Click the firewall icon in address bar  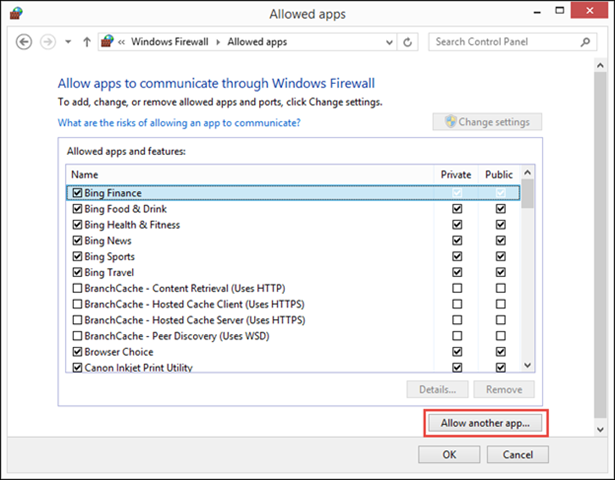[x=107, y=41]
